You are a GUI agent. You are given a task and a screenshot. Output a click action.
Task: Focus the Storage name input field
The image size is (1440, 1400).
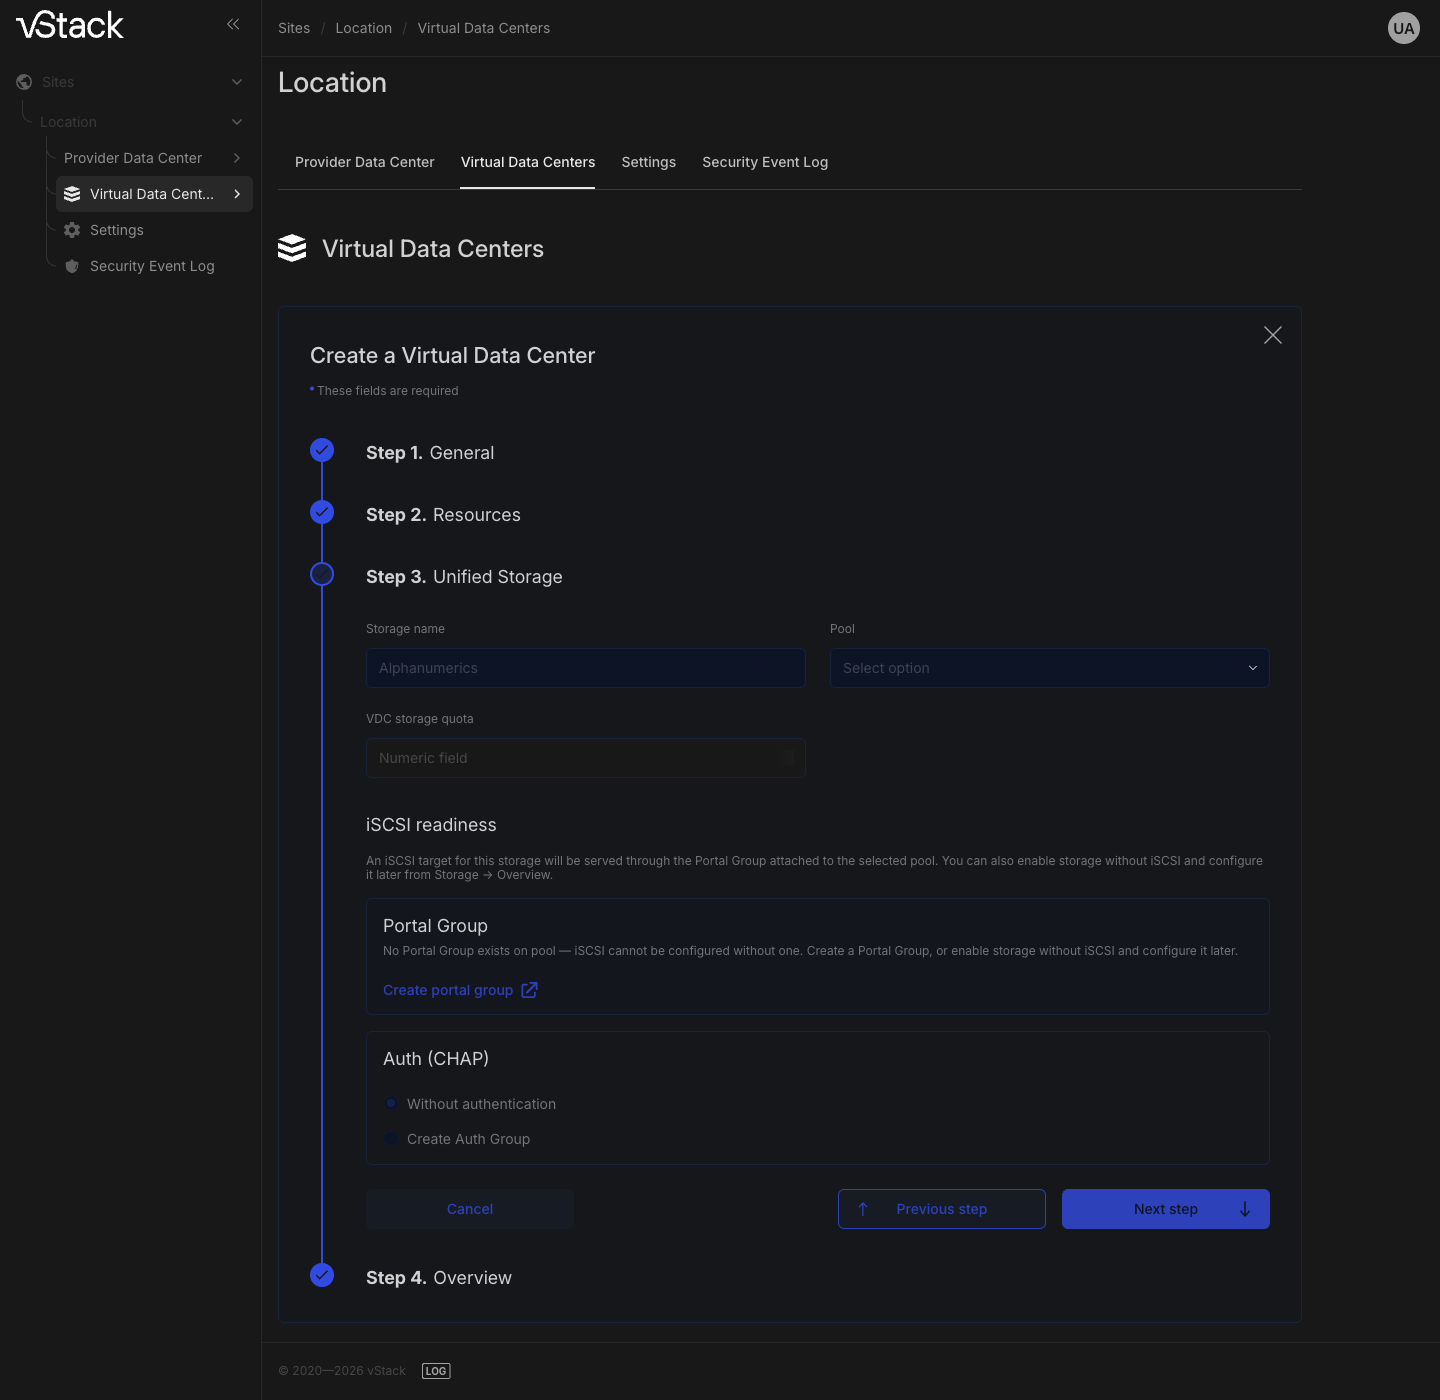(x=586, y=668)
